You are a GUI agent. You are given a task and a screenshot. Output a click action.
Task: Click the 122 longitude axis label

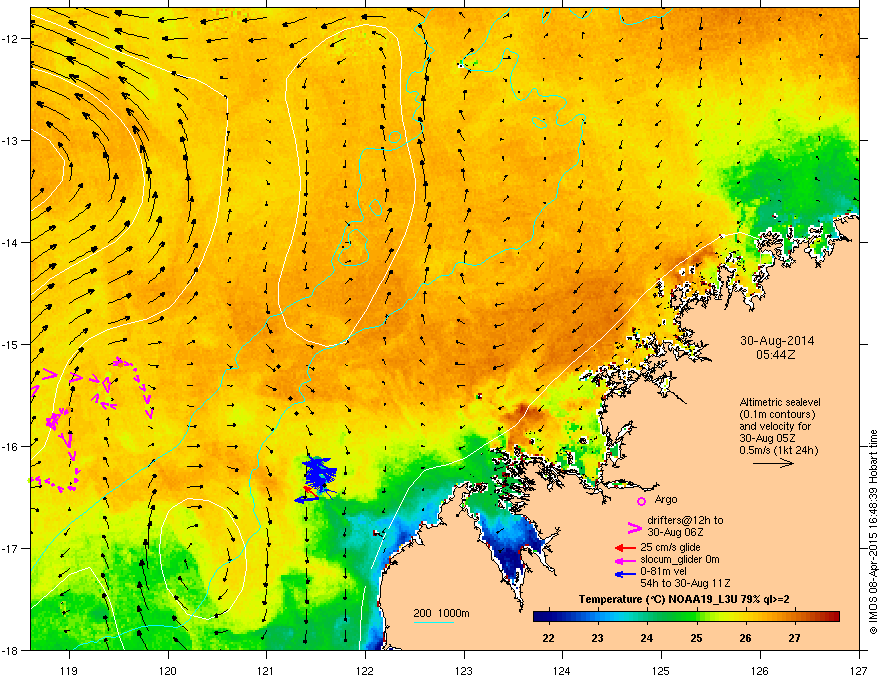click(x=365, y=670)
